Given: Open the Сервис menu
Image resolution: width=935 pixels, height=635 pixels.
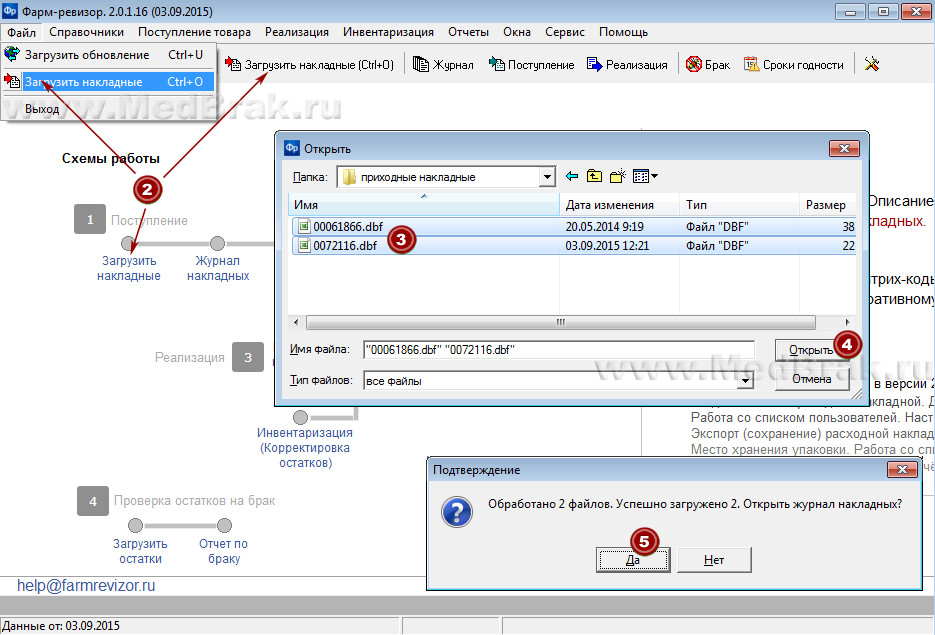Looking at the screenshot, I should coord(565,32).
